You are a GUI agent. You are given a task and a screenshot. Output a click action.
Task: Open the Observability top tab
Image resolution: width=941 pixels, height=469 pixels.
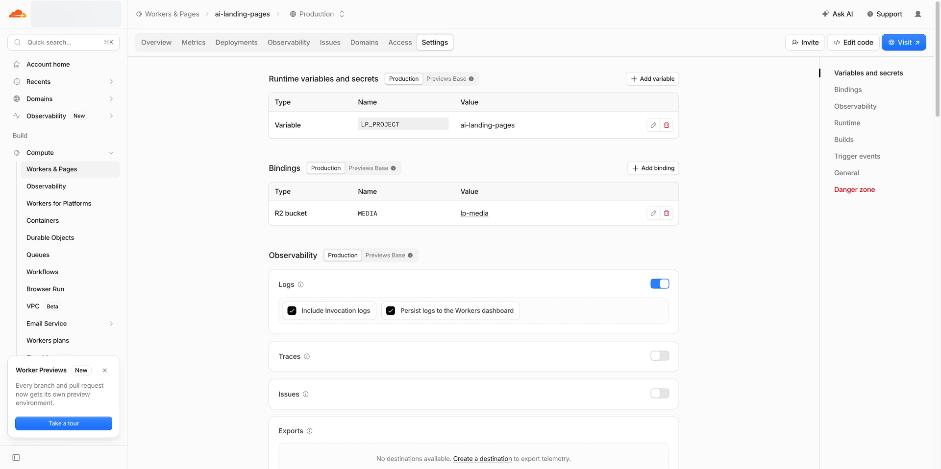289,43
